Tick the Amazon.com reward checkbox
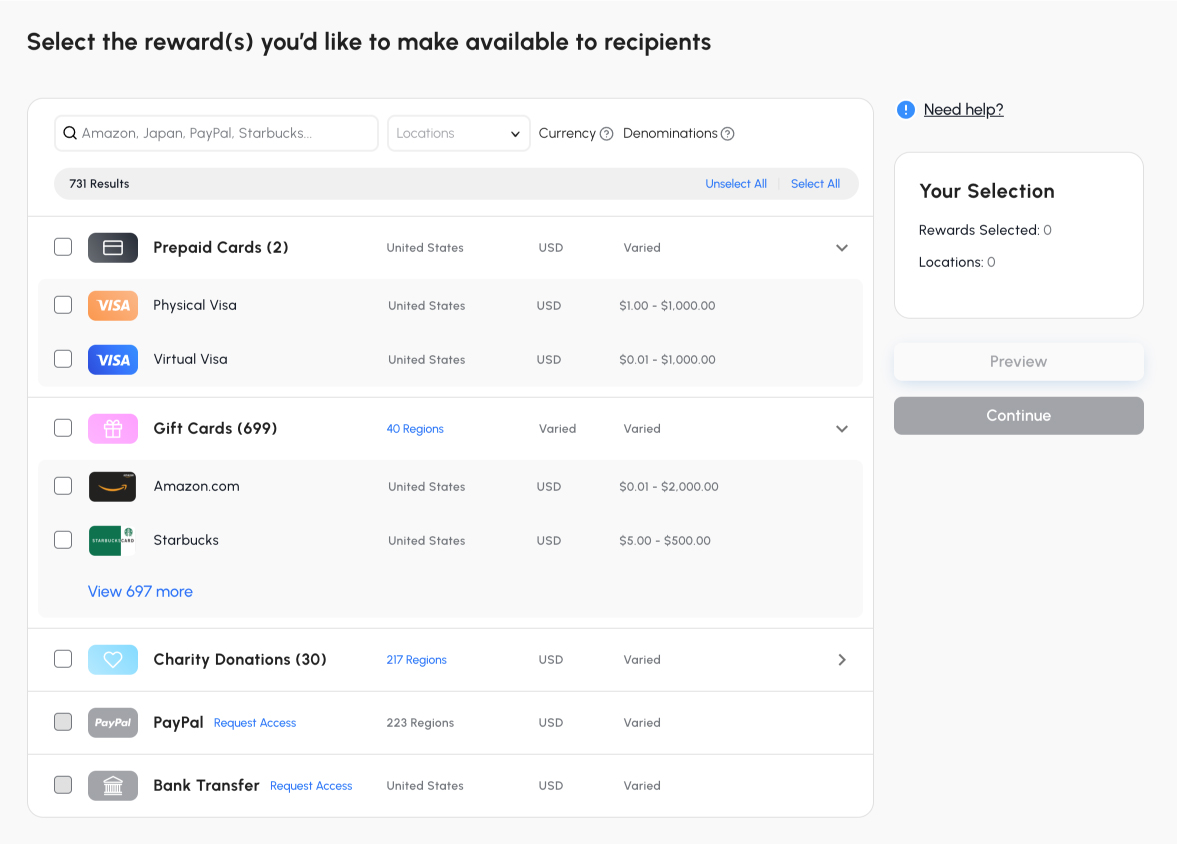 63,486
